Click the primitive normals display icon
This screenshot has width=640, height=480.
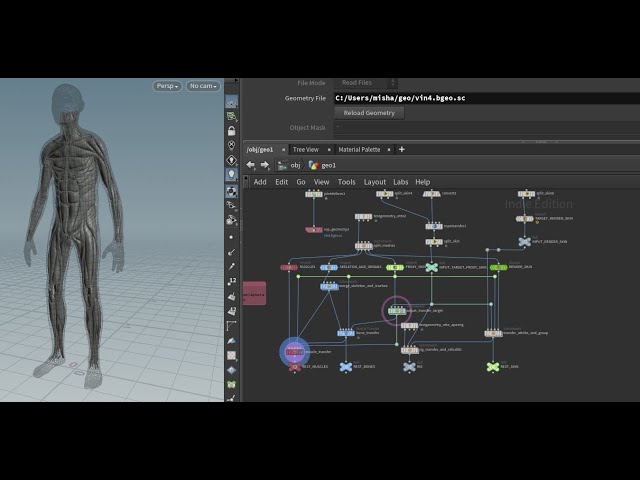231,296
